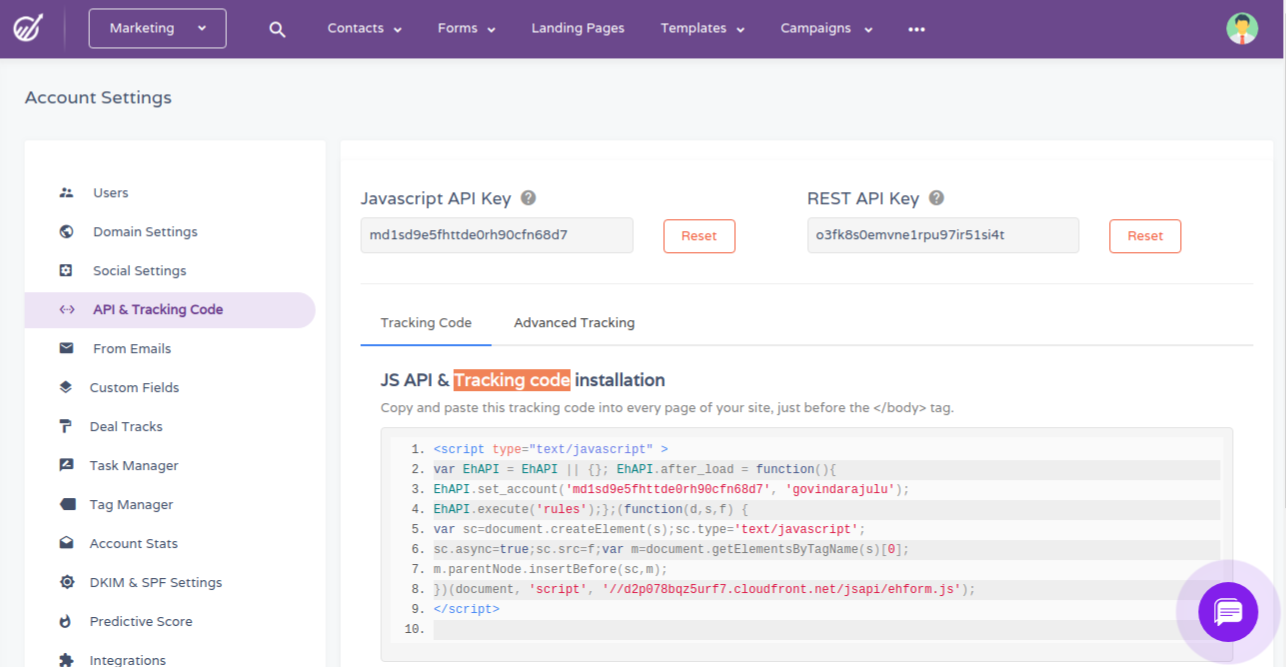
Task: Open the user profile avatar
Action: pyautogui.click(x=1242, y=28)
